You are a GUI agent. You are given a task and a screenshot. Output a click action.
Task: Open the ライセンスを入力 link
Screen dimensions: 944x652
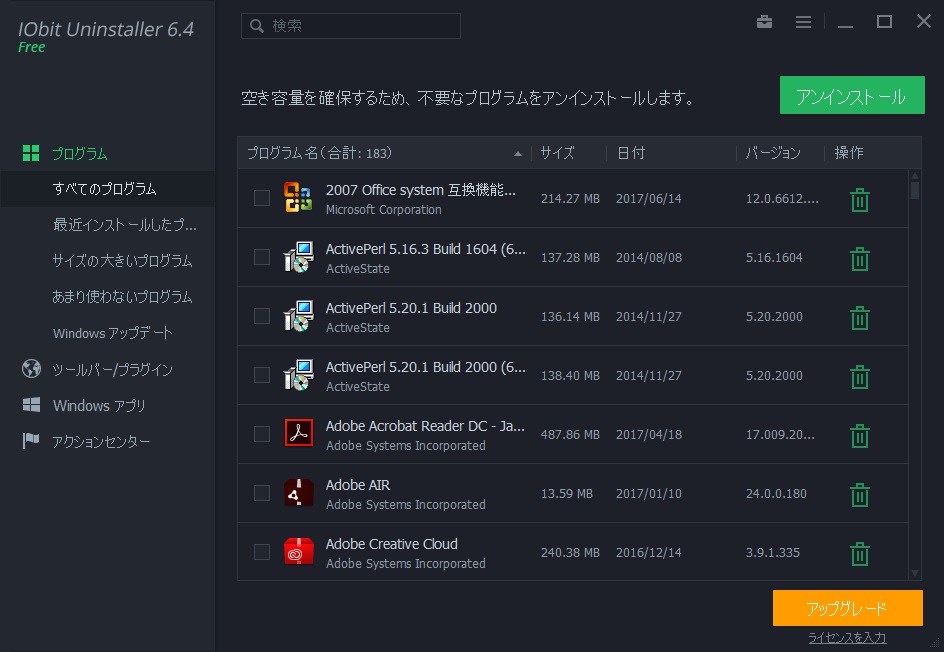pos(846,637)
